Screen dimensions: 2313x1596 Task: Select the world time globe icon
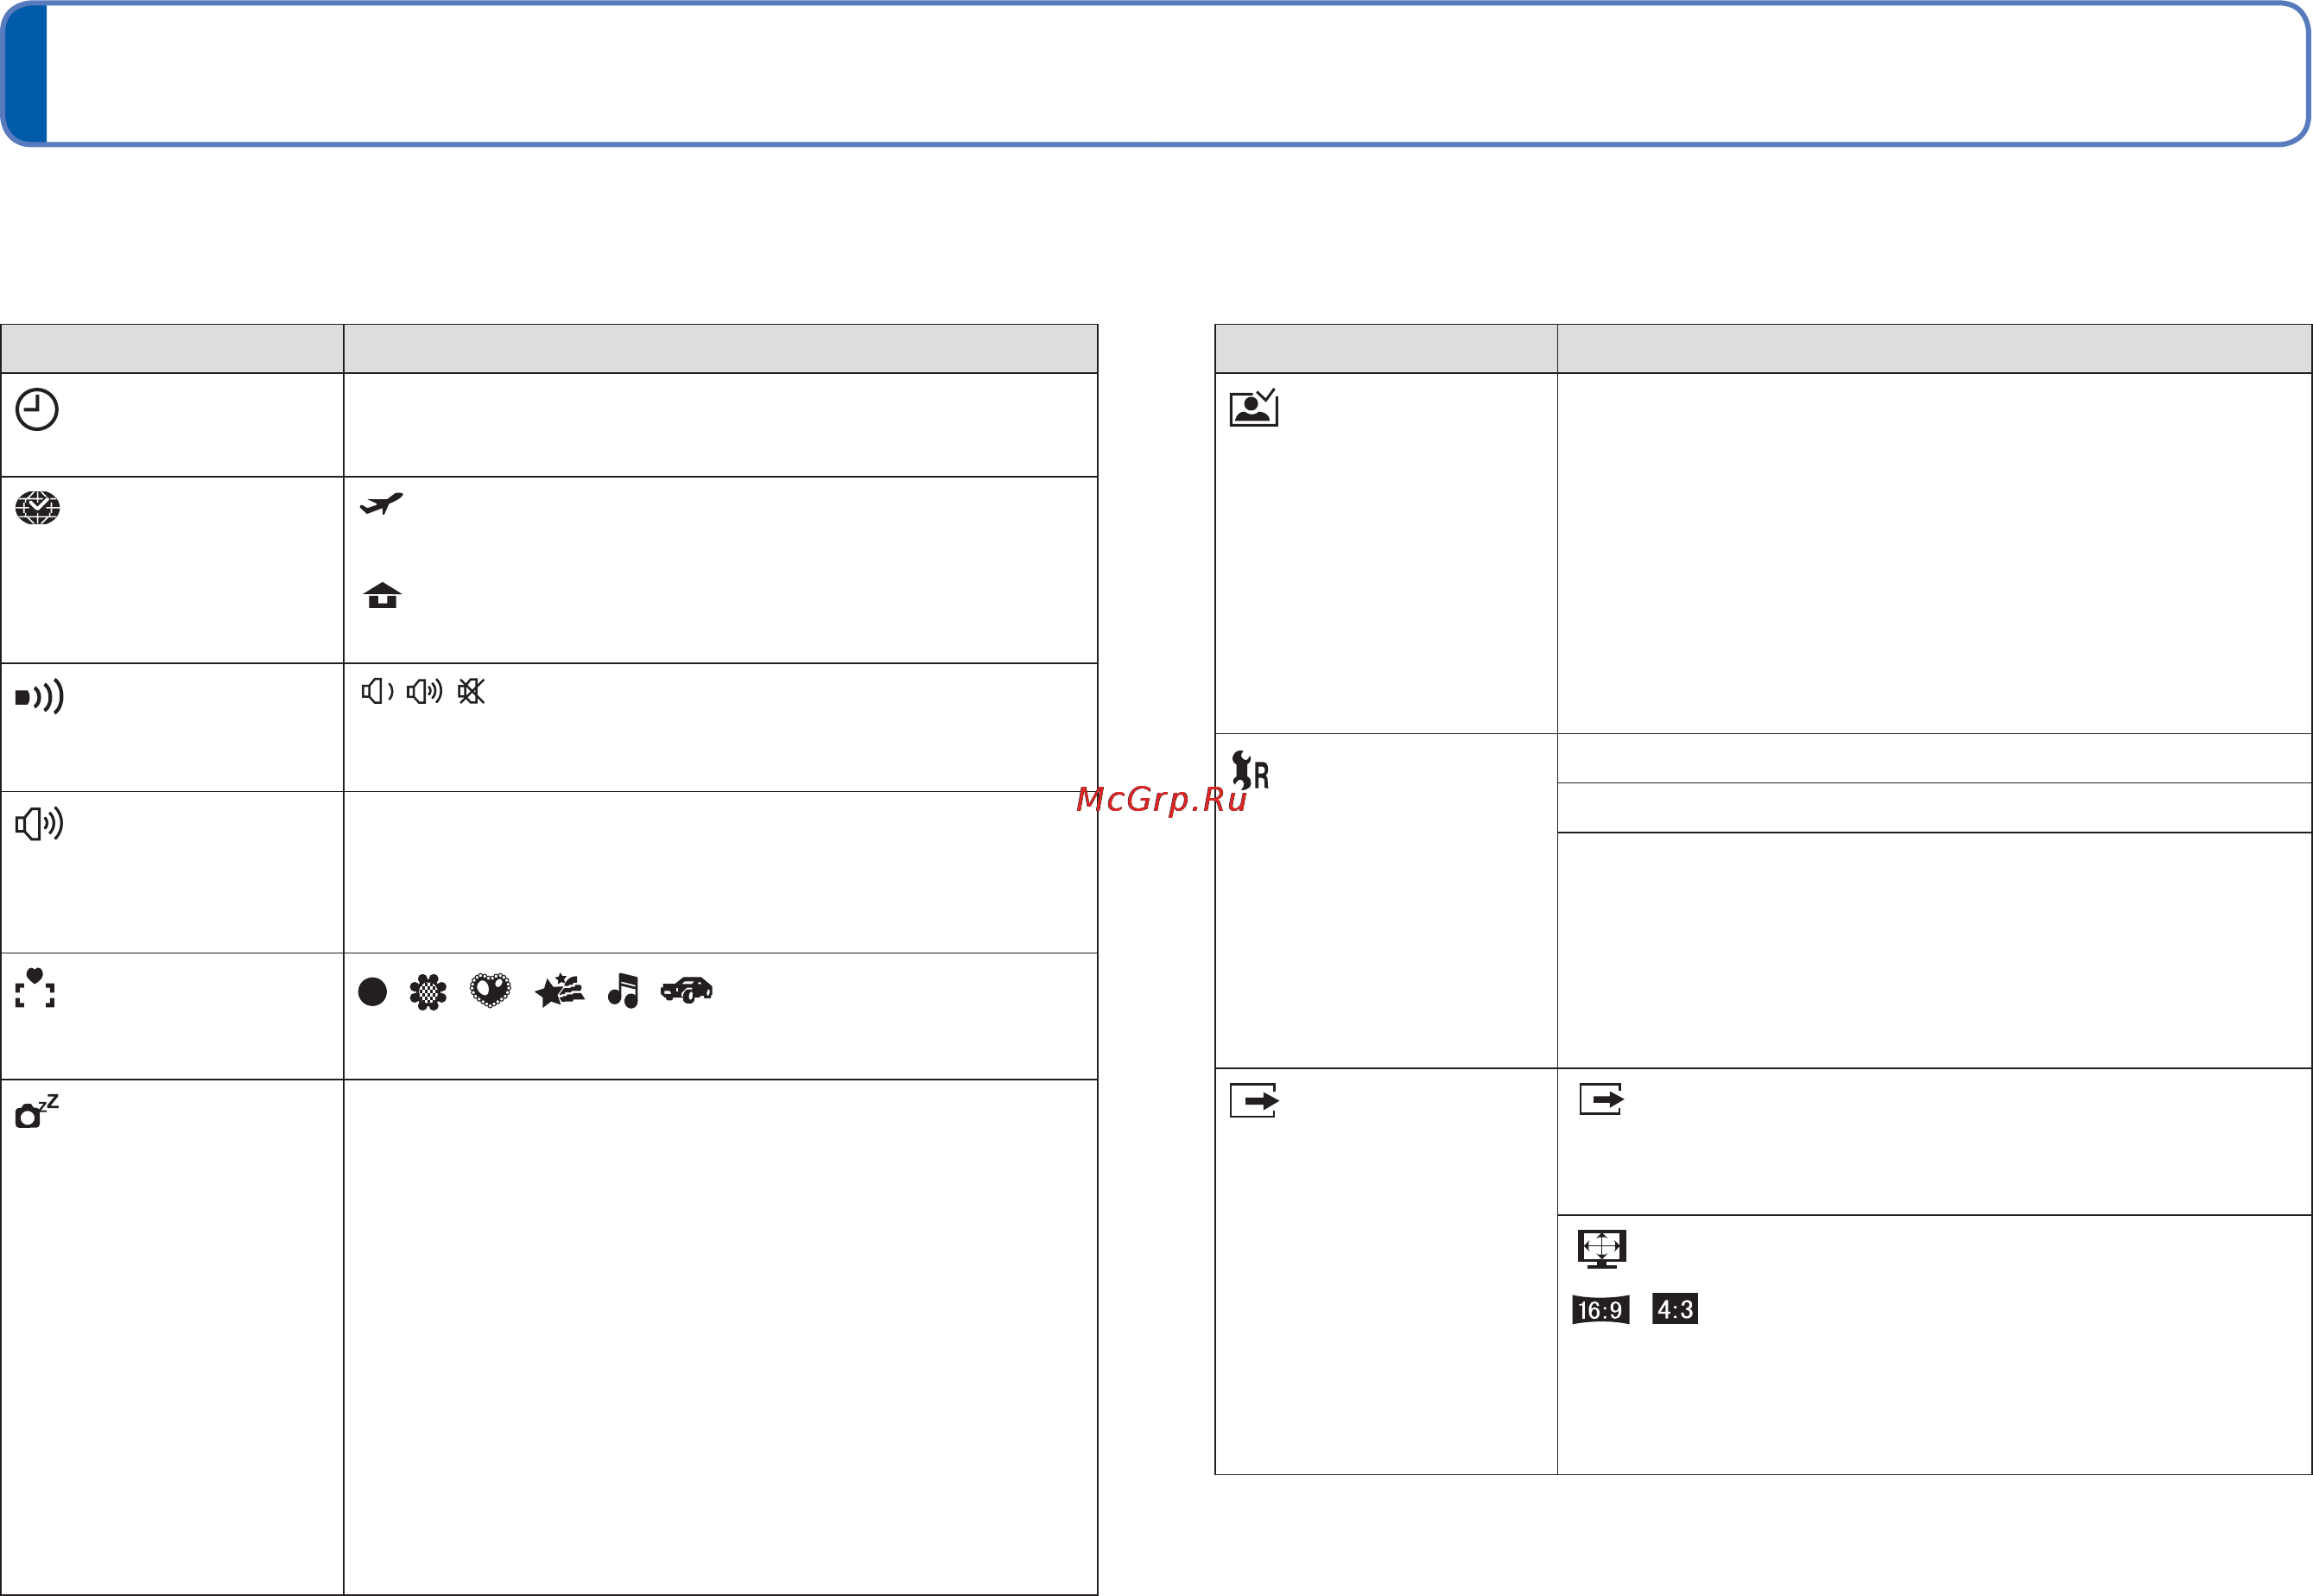point(38,508)
